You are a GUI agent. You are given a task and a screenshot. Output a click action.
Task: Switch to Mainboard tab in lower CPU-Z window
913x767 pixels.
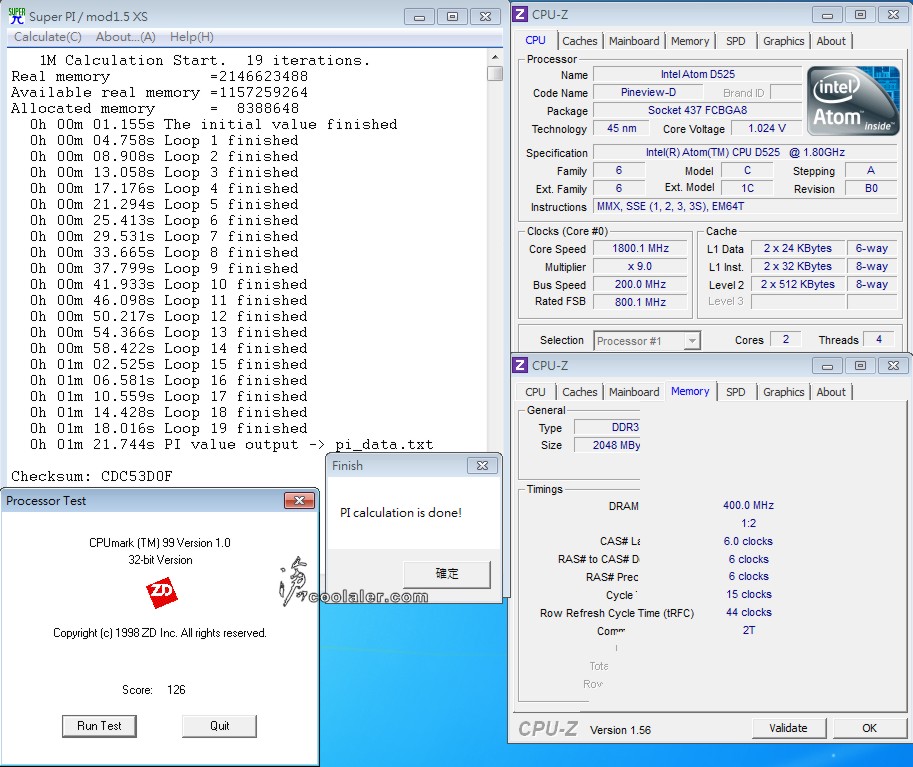coord(634,392)
